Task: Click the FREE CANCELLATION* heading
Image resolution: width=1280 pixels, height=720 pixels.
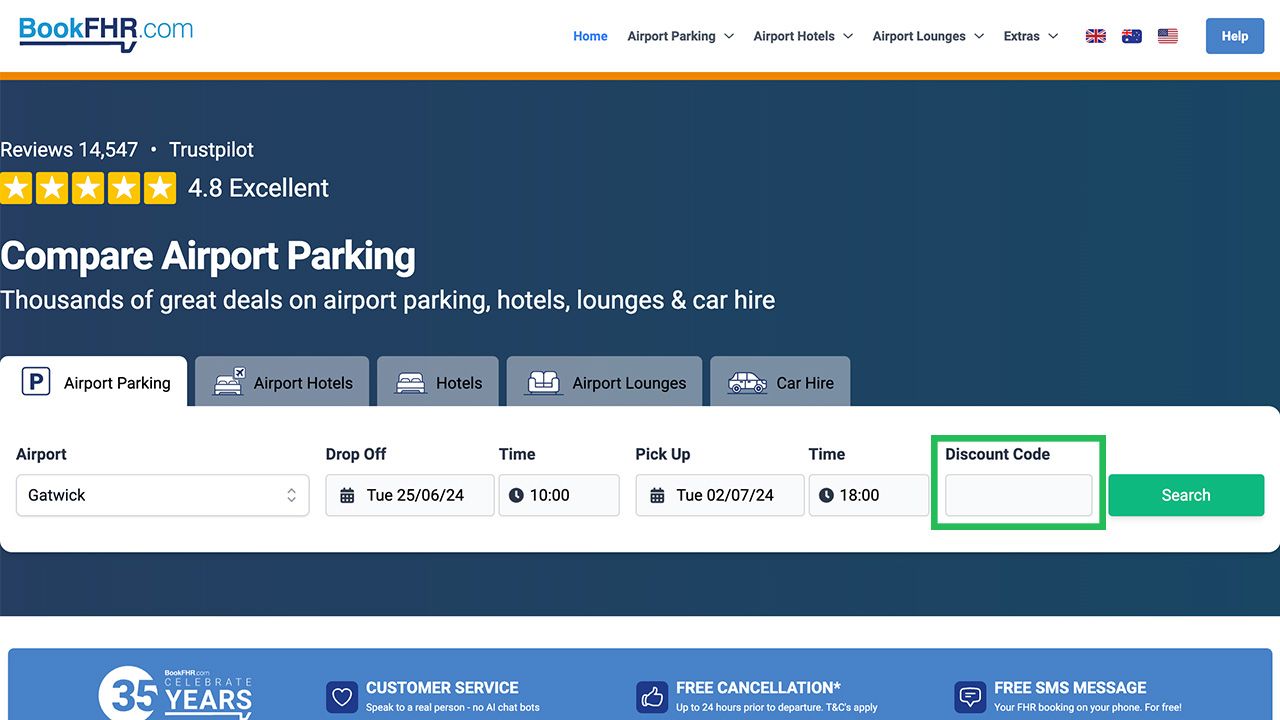Action: pos(758,688)
